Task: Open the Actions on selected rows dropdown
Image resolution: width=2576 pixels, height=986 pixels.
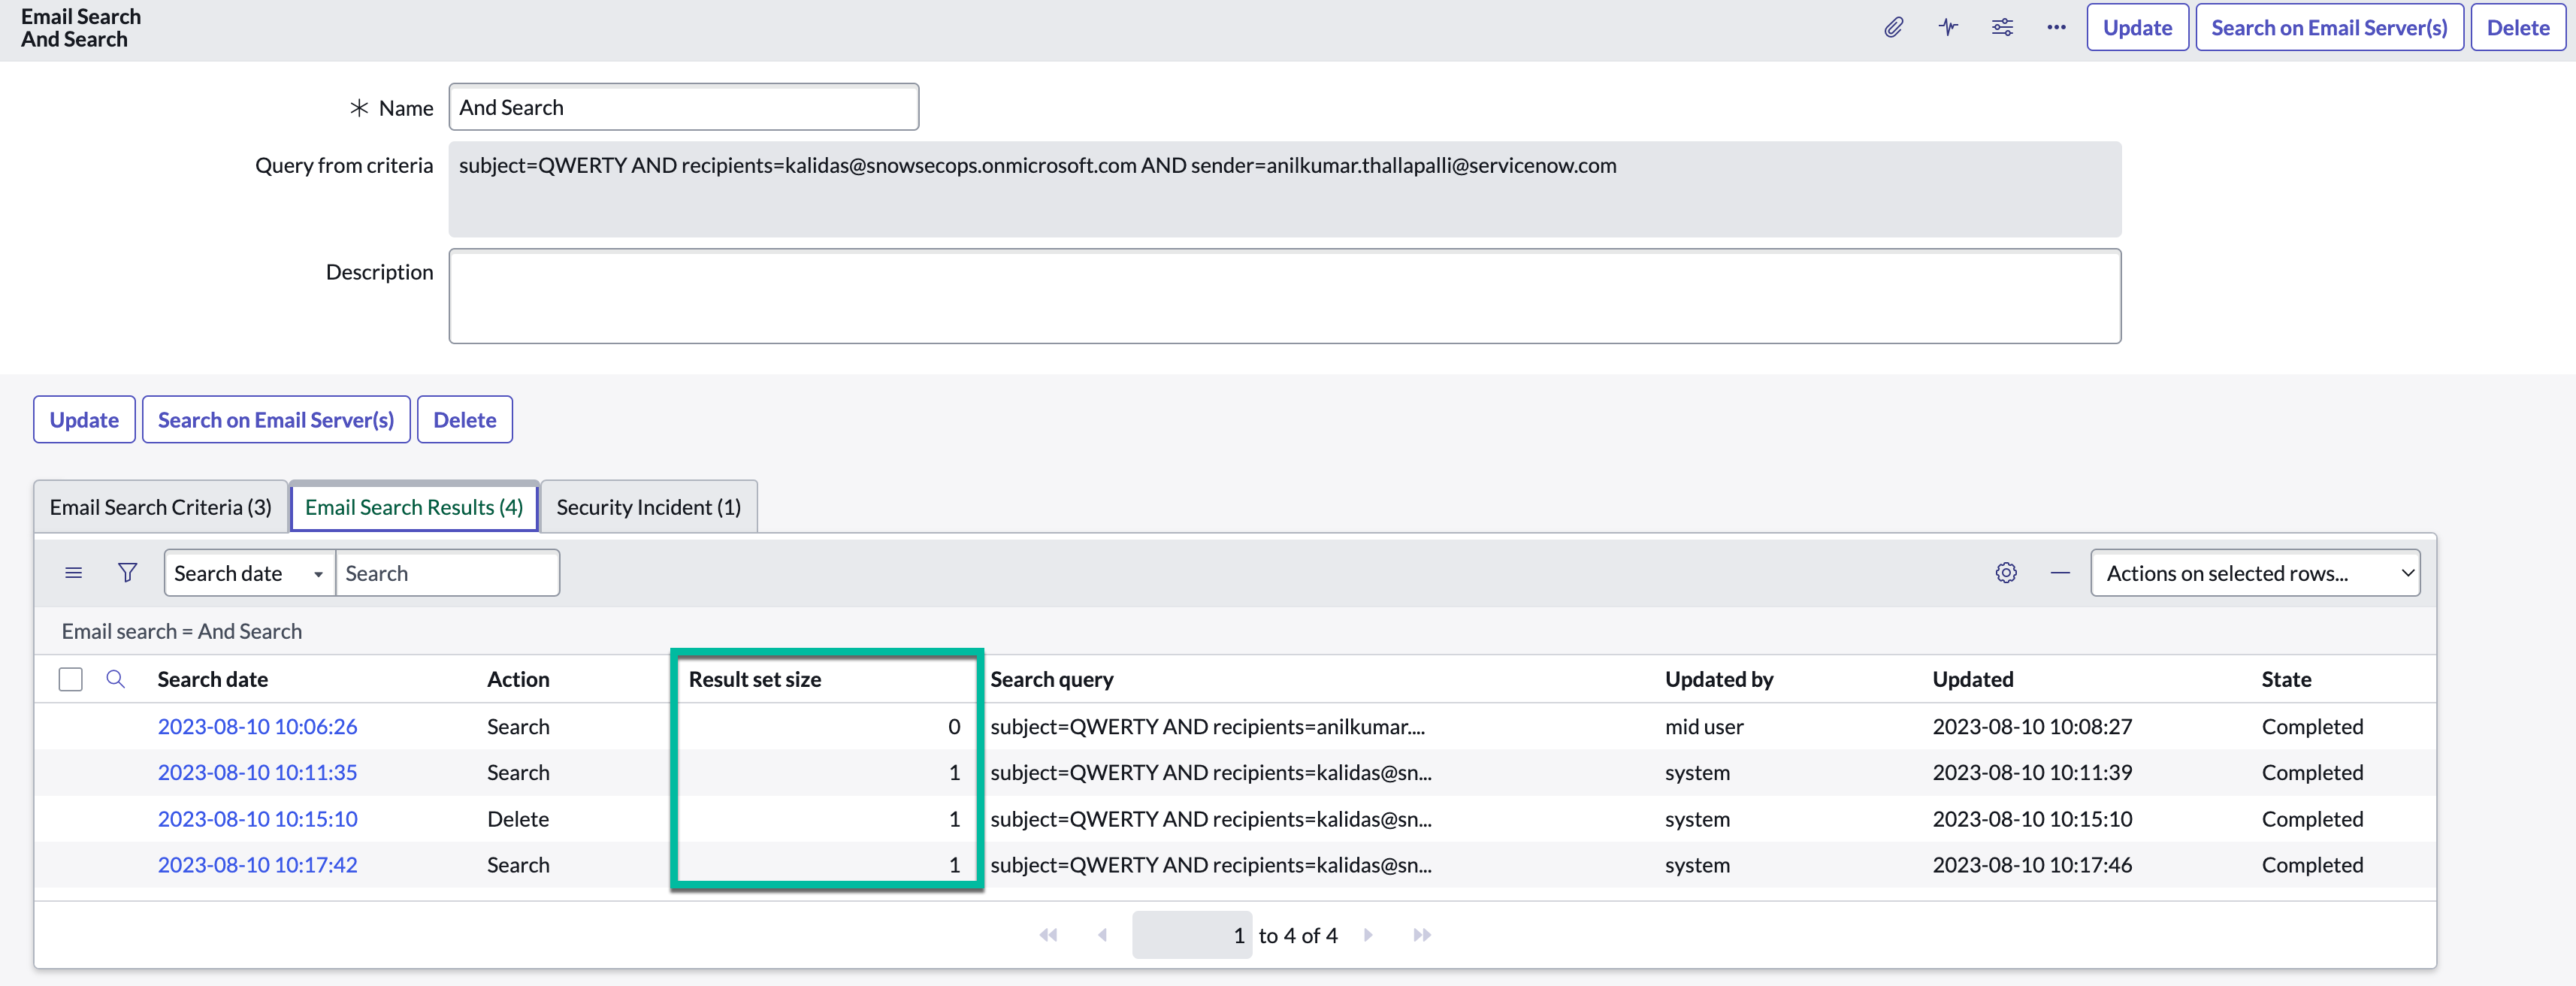Action: pos(2255,573)
